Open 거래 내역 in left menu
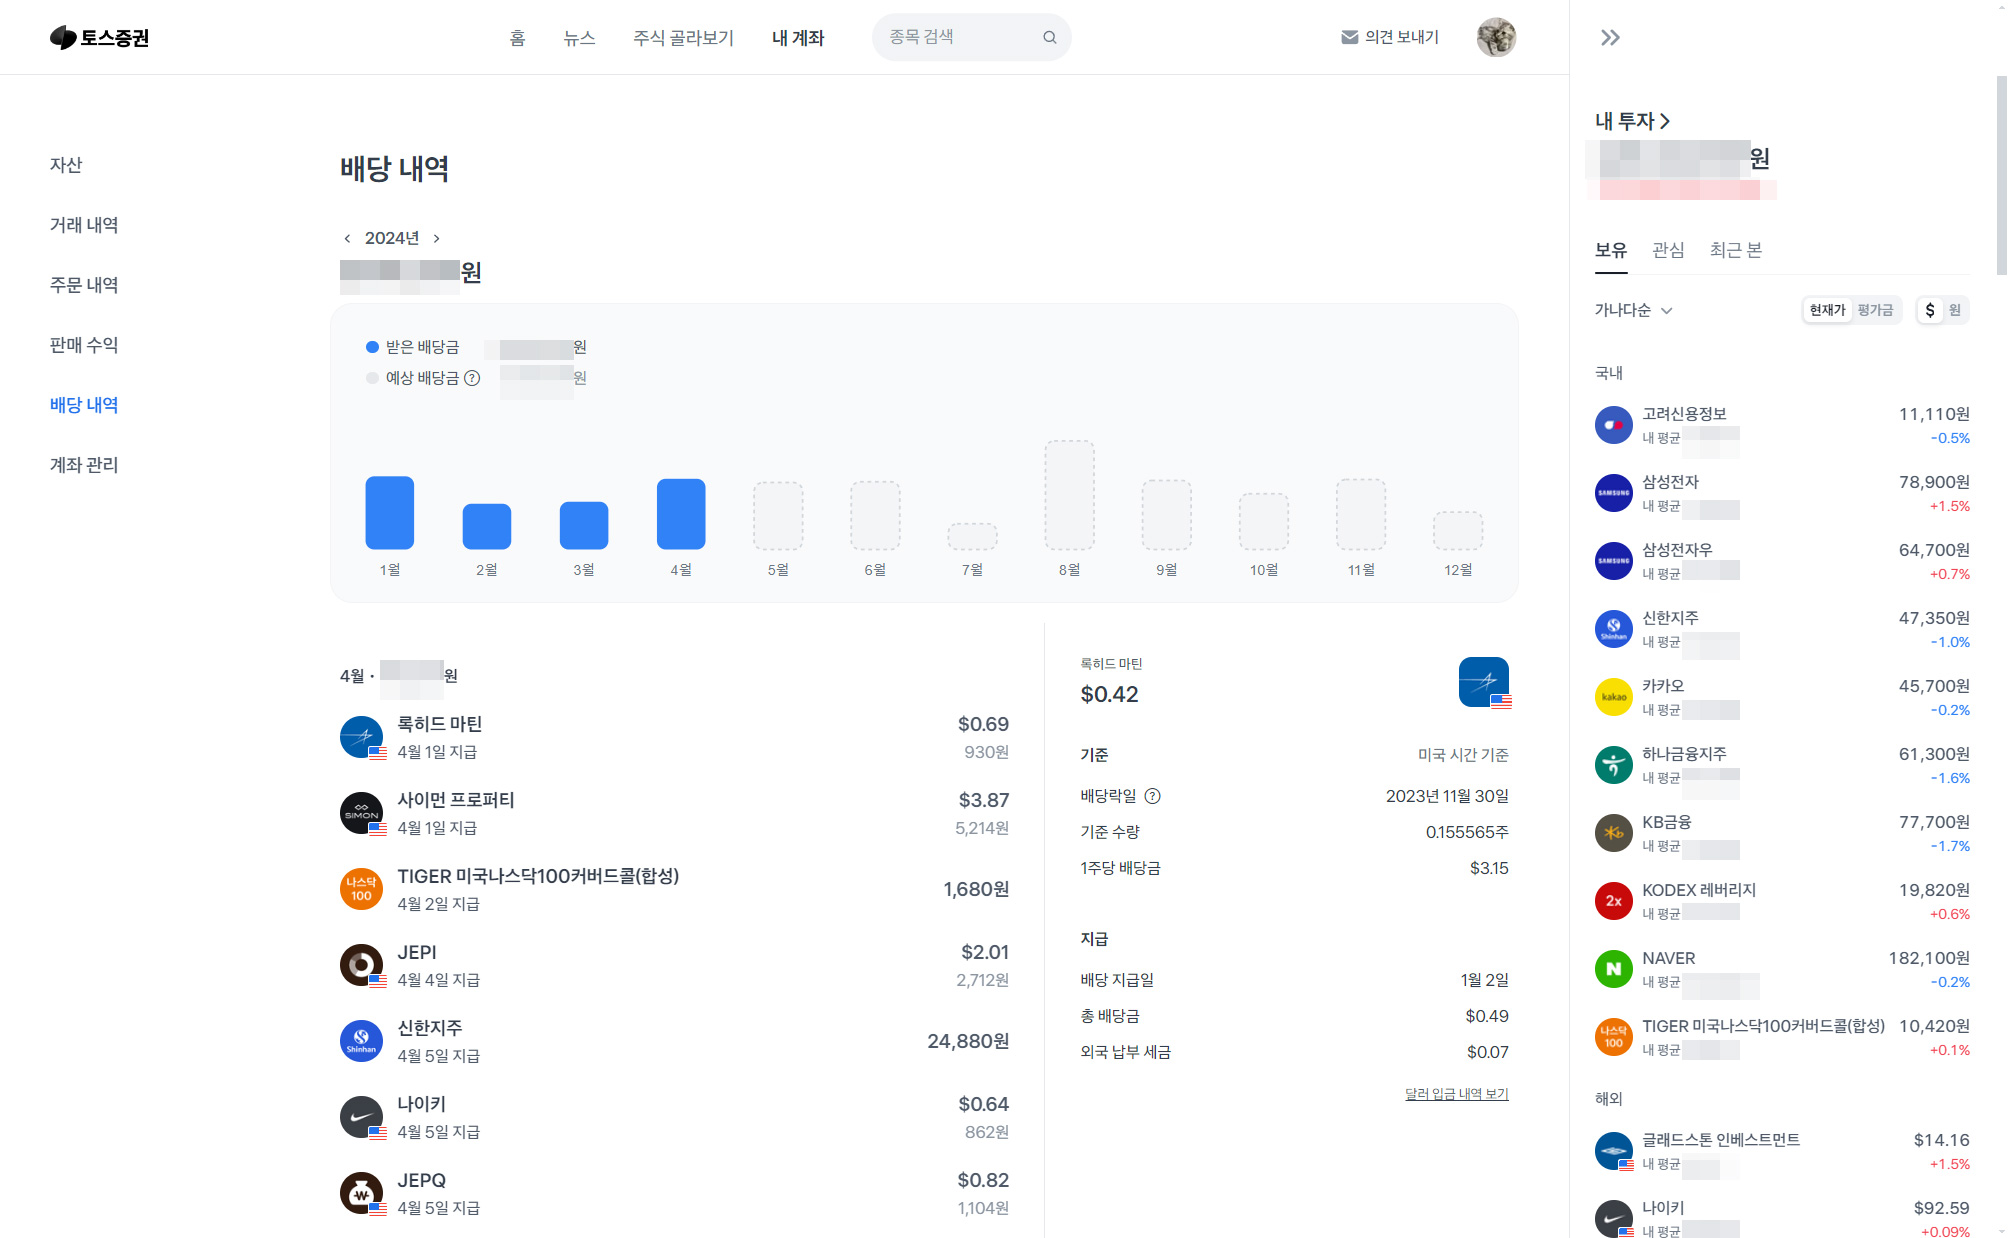 click(84, 225)
